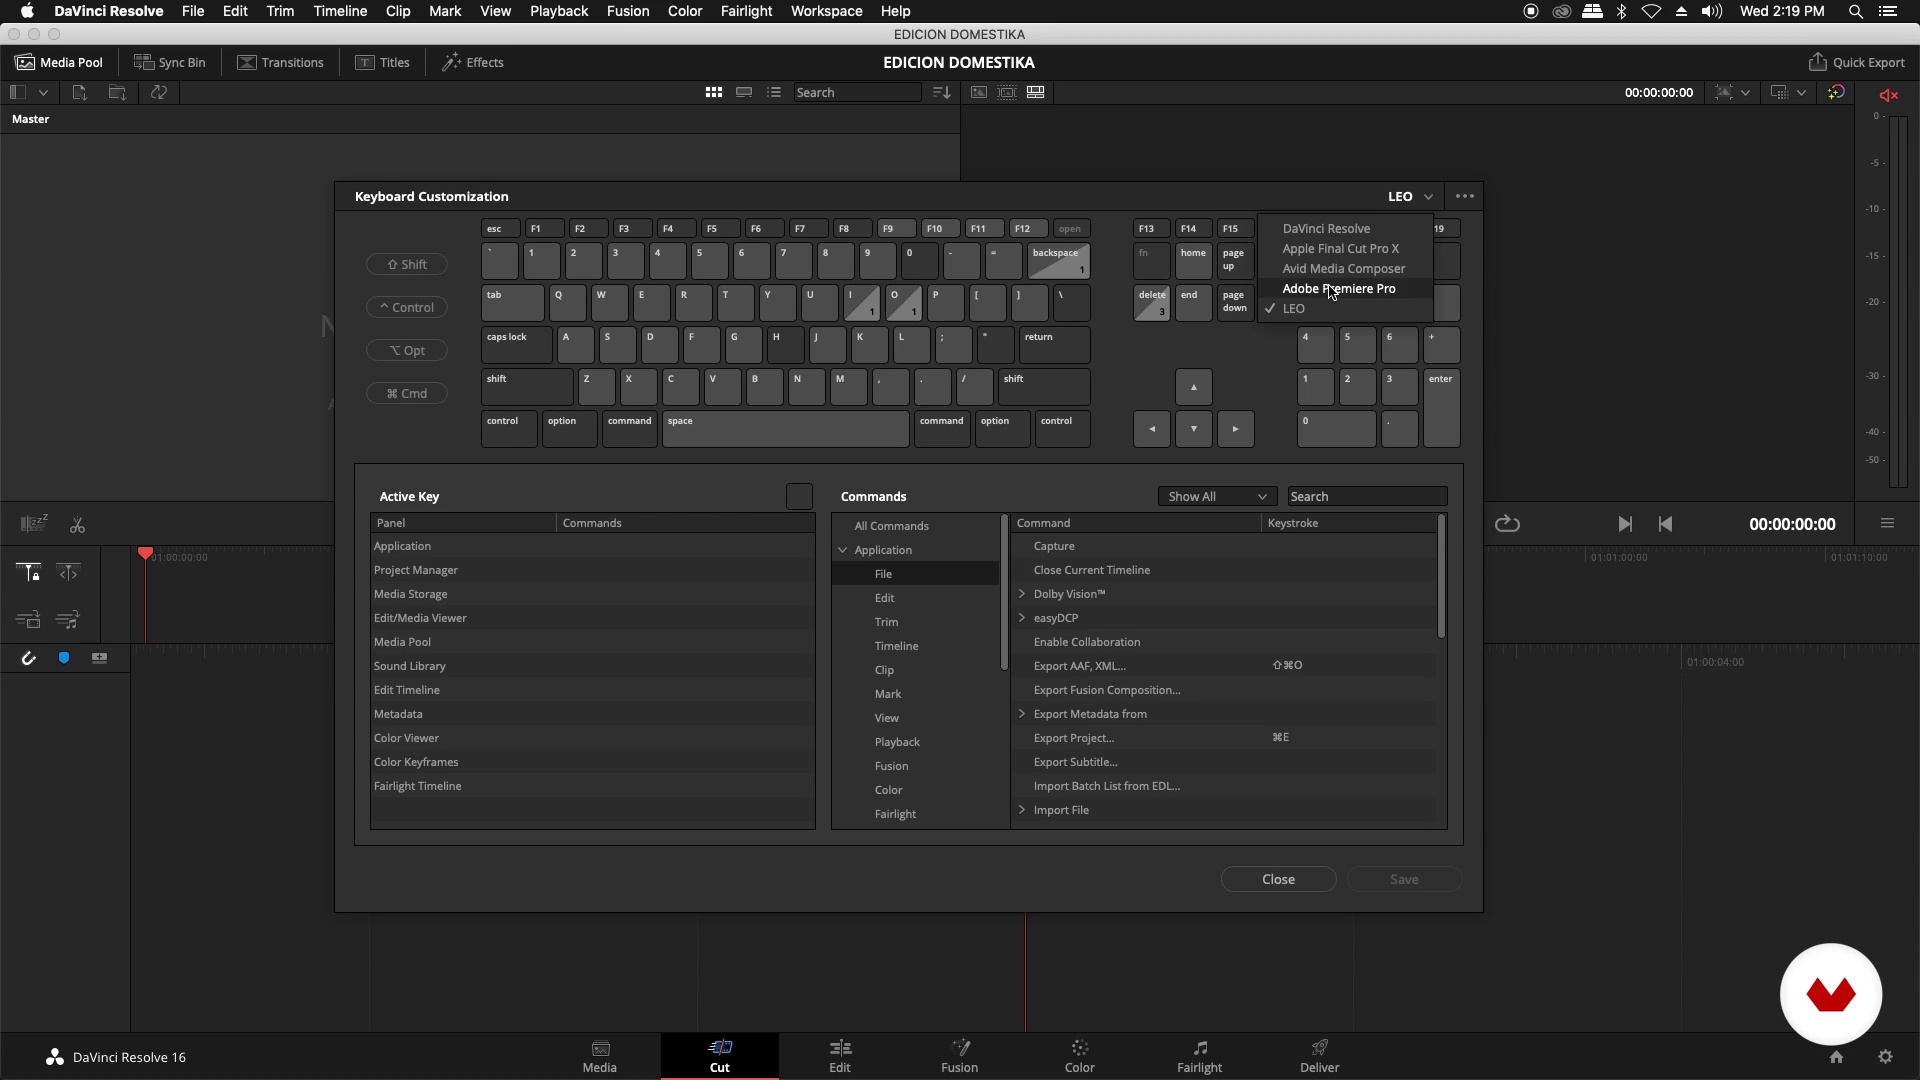Select All Commands in the category list
This screenshot has width=1920, height=1080.
point(891,526)
